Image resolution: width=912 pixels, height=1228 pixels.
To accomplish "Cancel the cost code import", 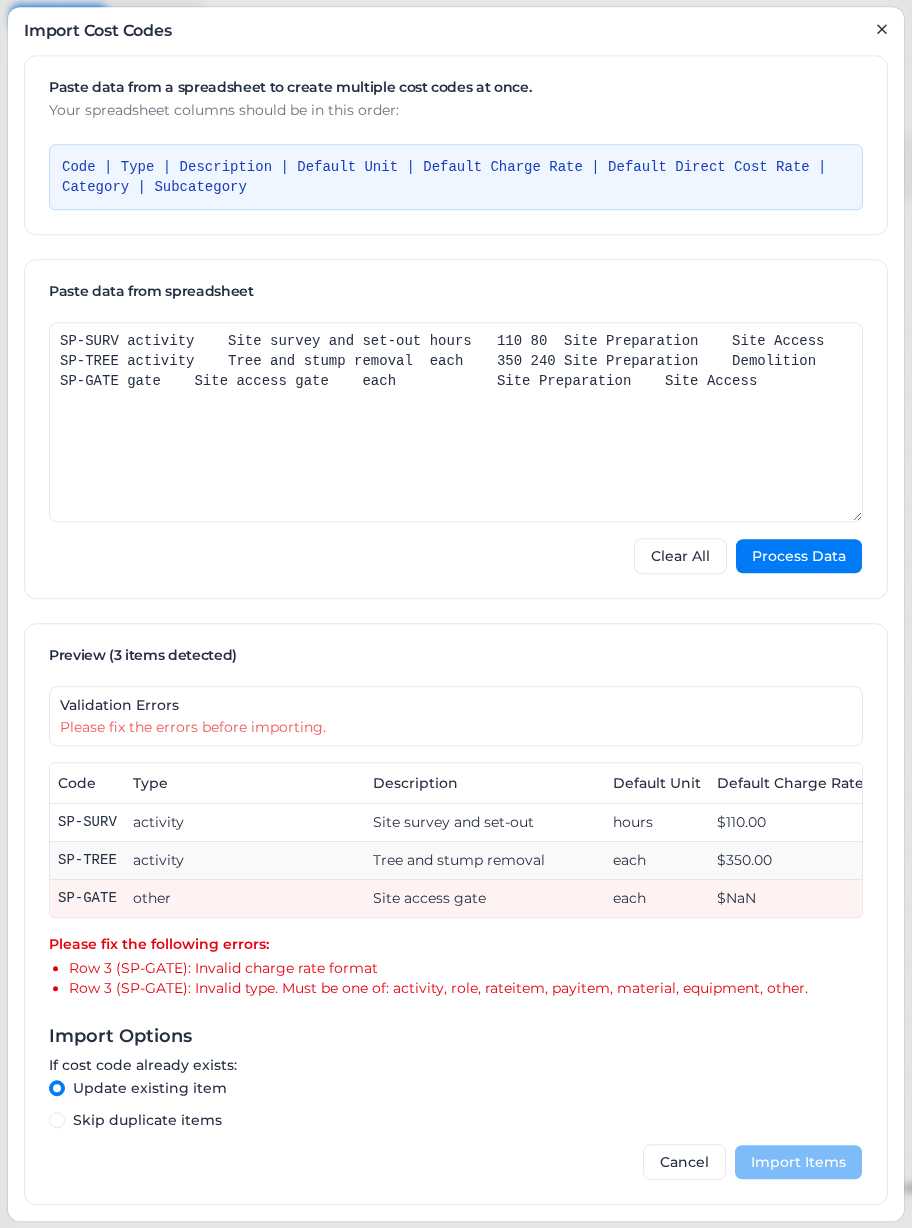I will pyautogui.click(x=684, y=1162).
